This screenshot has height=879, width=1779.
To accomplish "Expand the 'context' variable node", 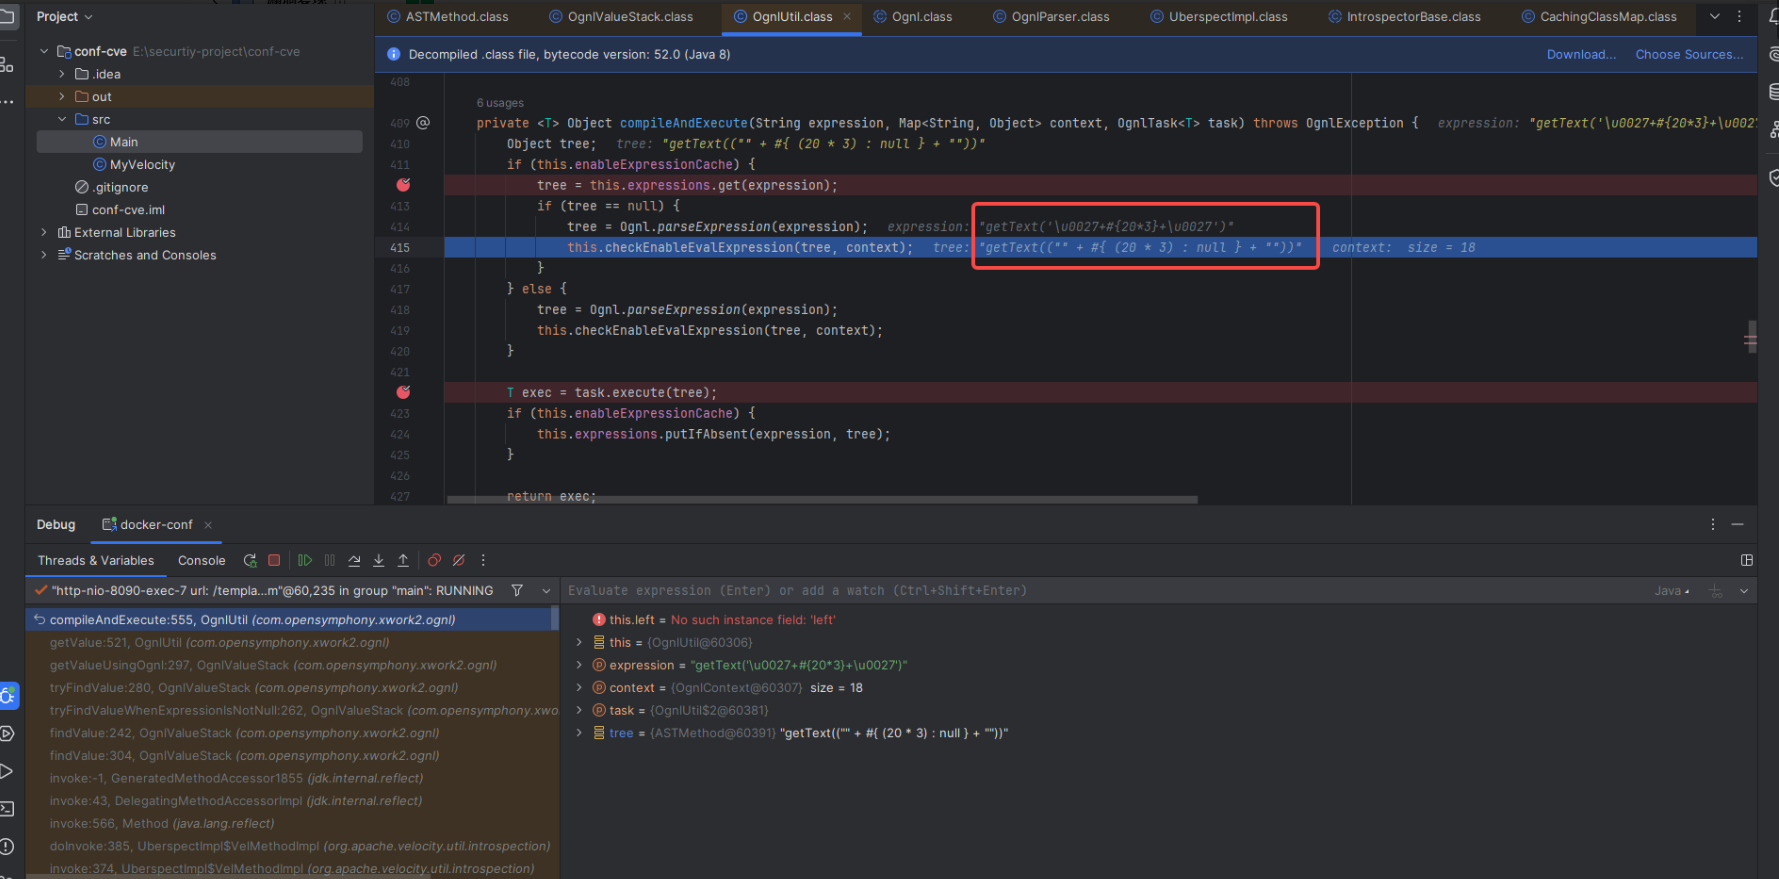I will 579,688.
